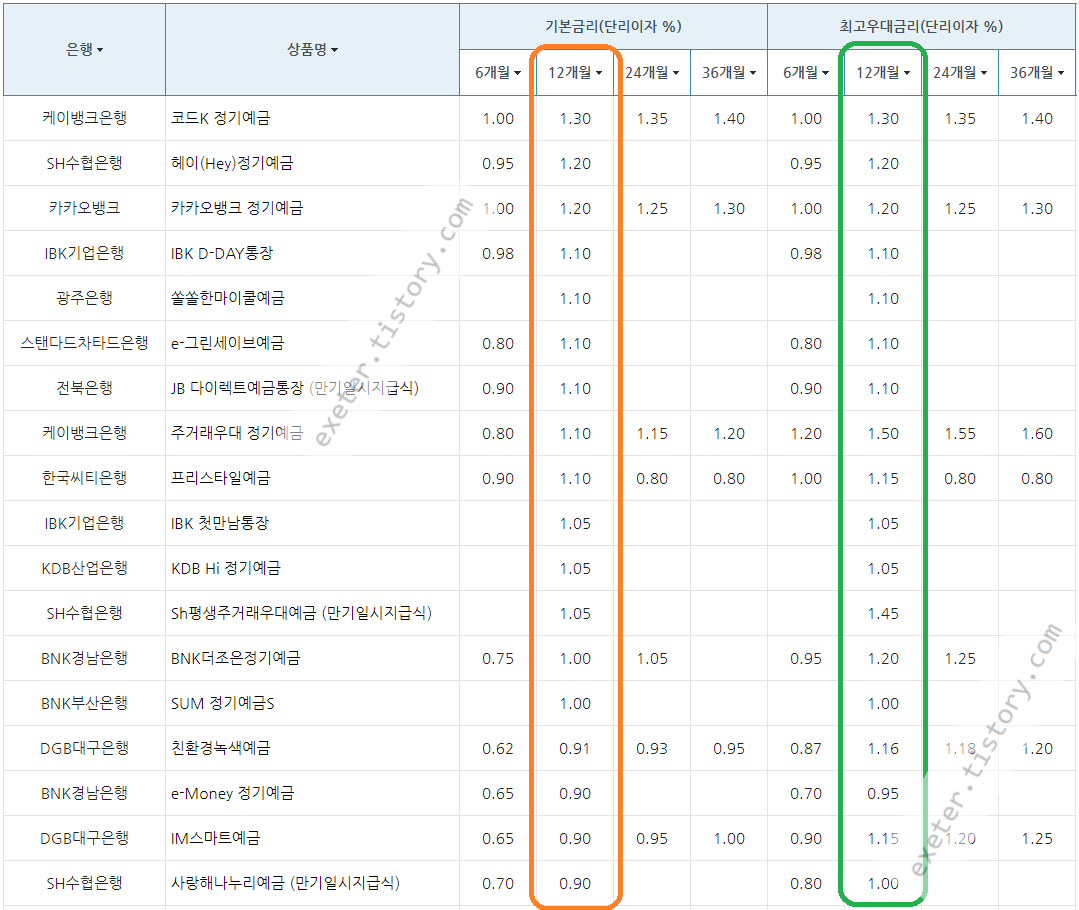Image resolution: width=1079 pixels, height=910 pixels.
Task: Click bank name KDB산업은행
Action: 84,568
